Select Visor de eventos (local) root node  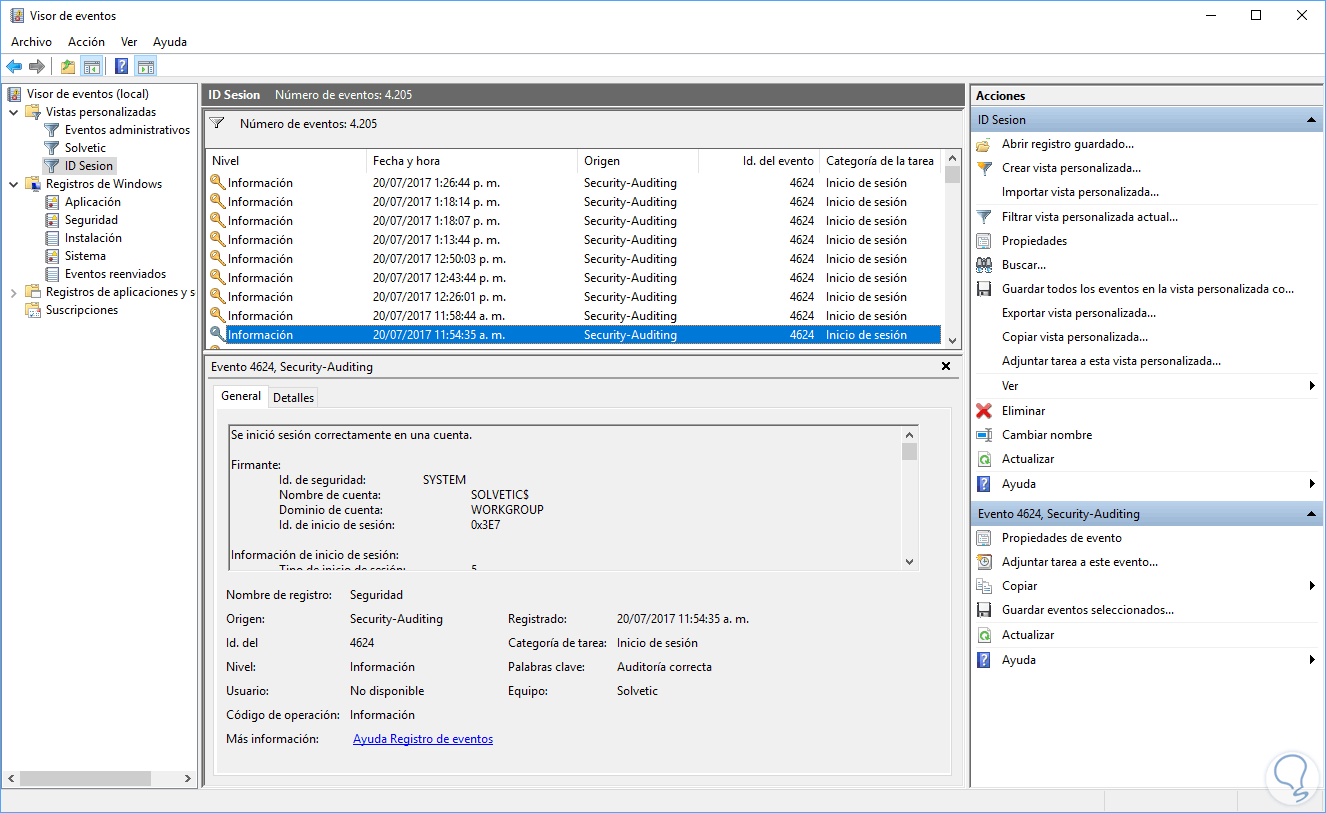87,94
